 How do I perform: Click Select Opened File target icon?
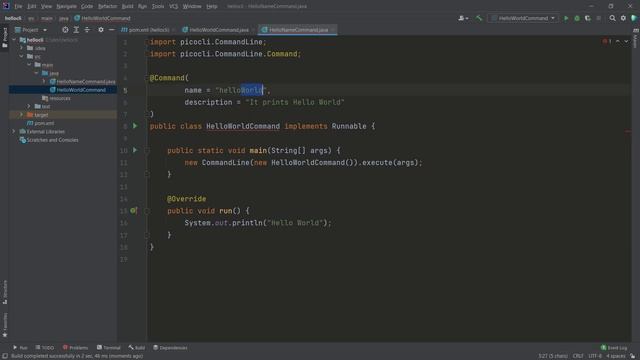coord(65,30)
